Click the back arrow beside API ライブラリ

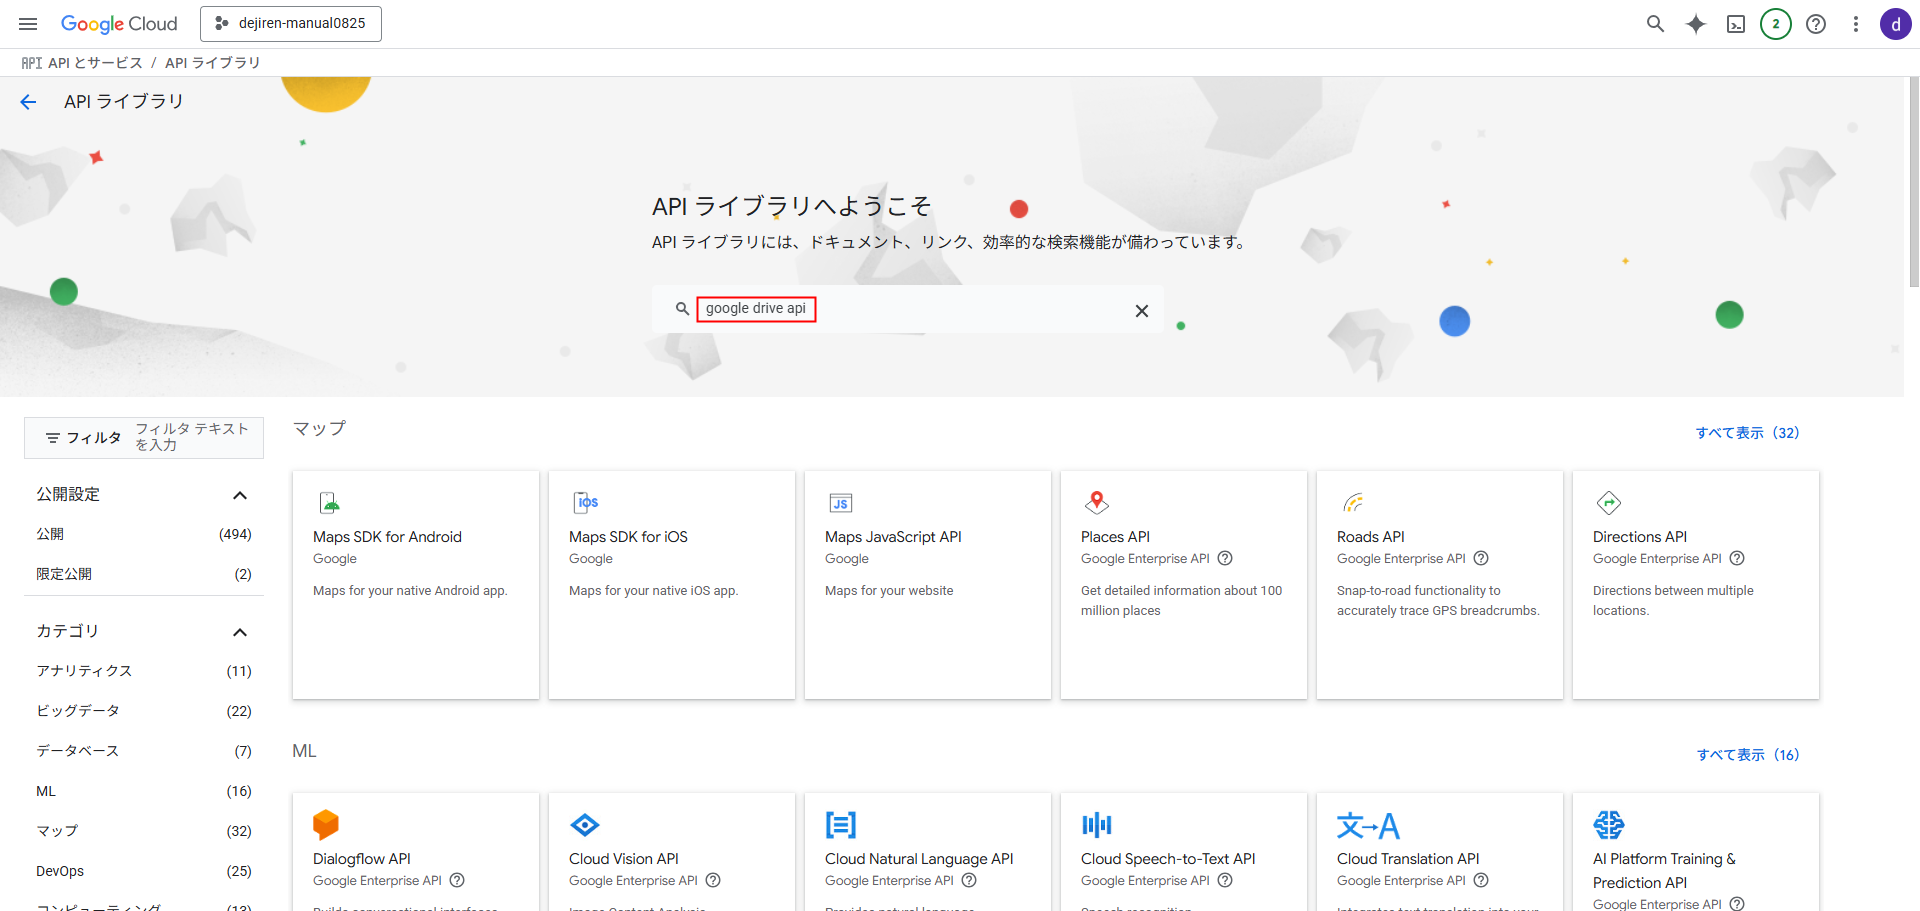tap(28, 102)
